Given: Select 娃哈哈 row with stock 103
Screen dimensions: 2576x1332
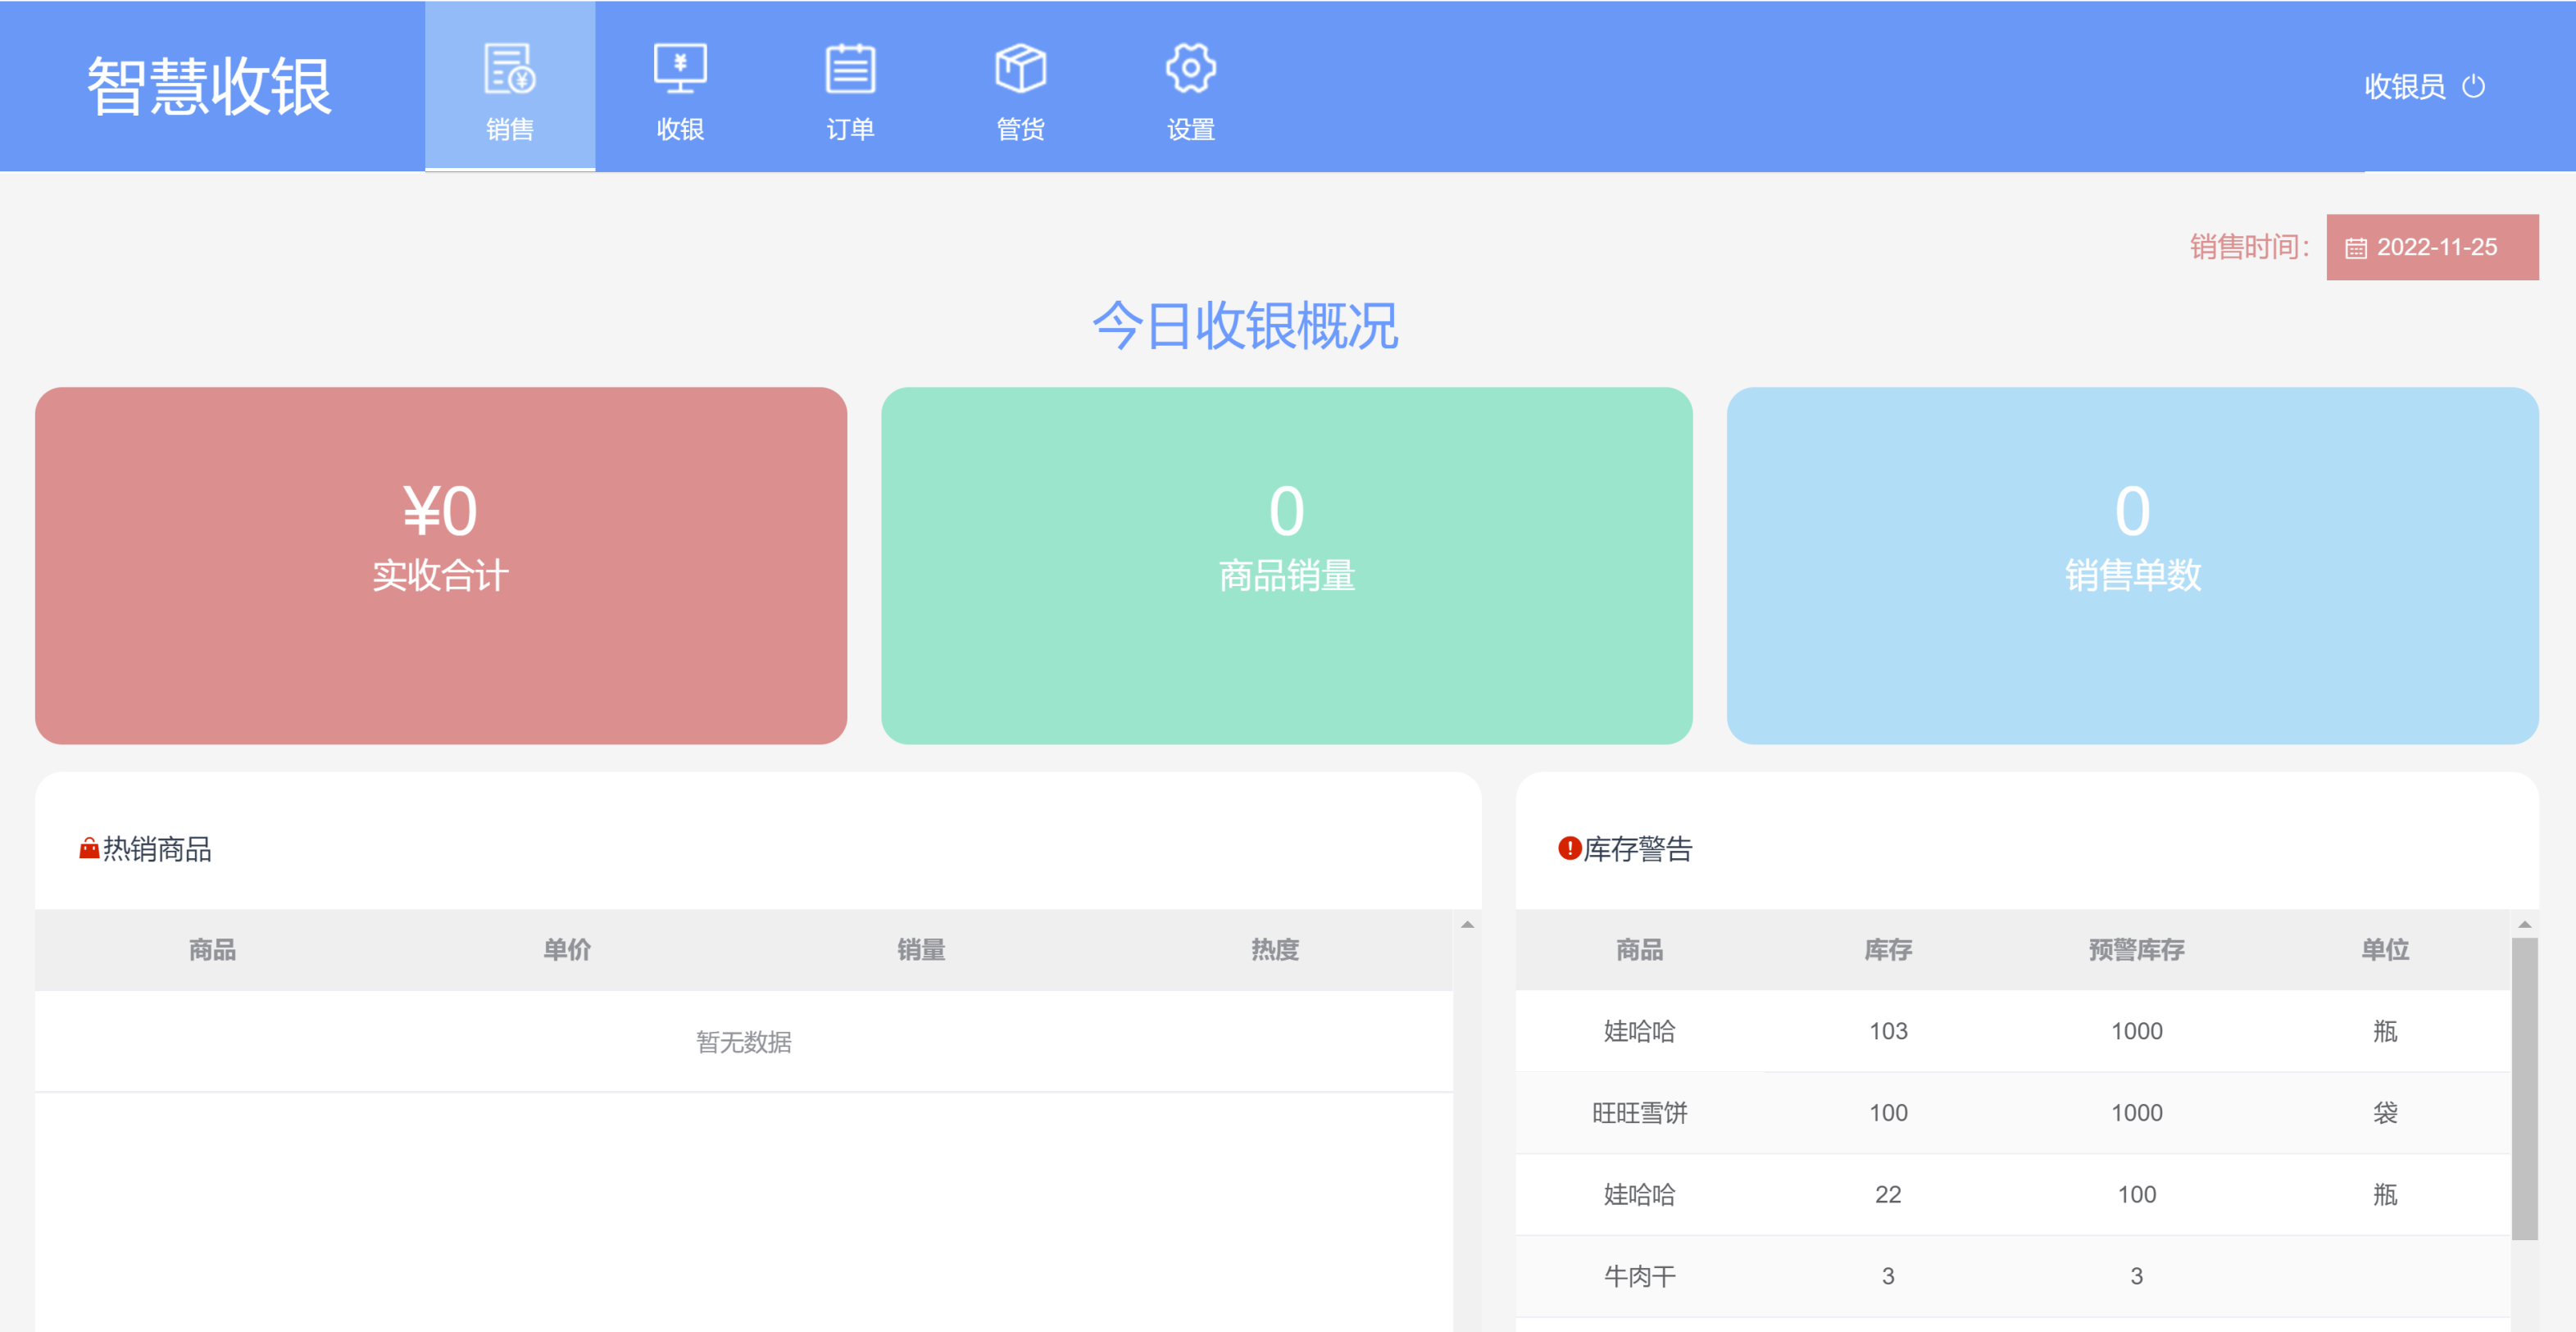Looking at the screenshot, I should (2013, 1031).
